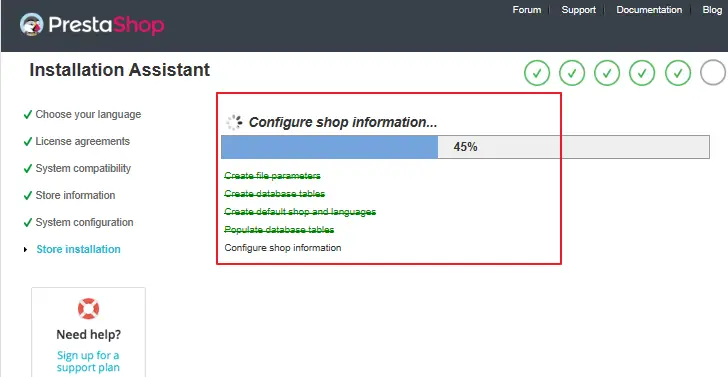This screenshot has height=377, width=728.
Task: Click the green check beside License agreements
Action: 28,141
